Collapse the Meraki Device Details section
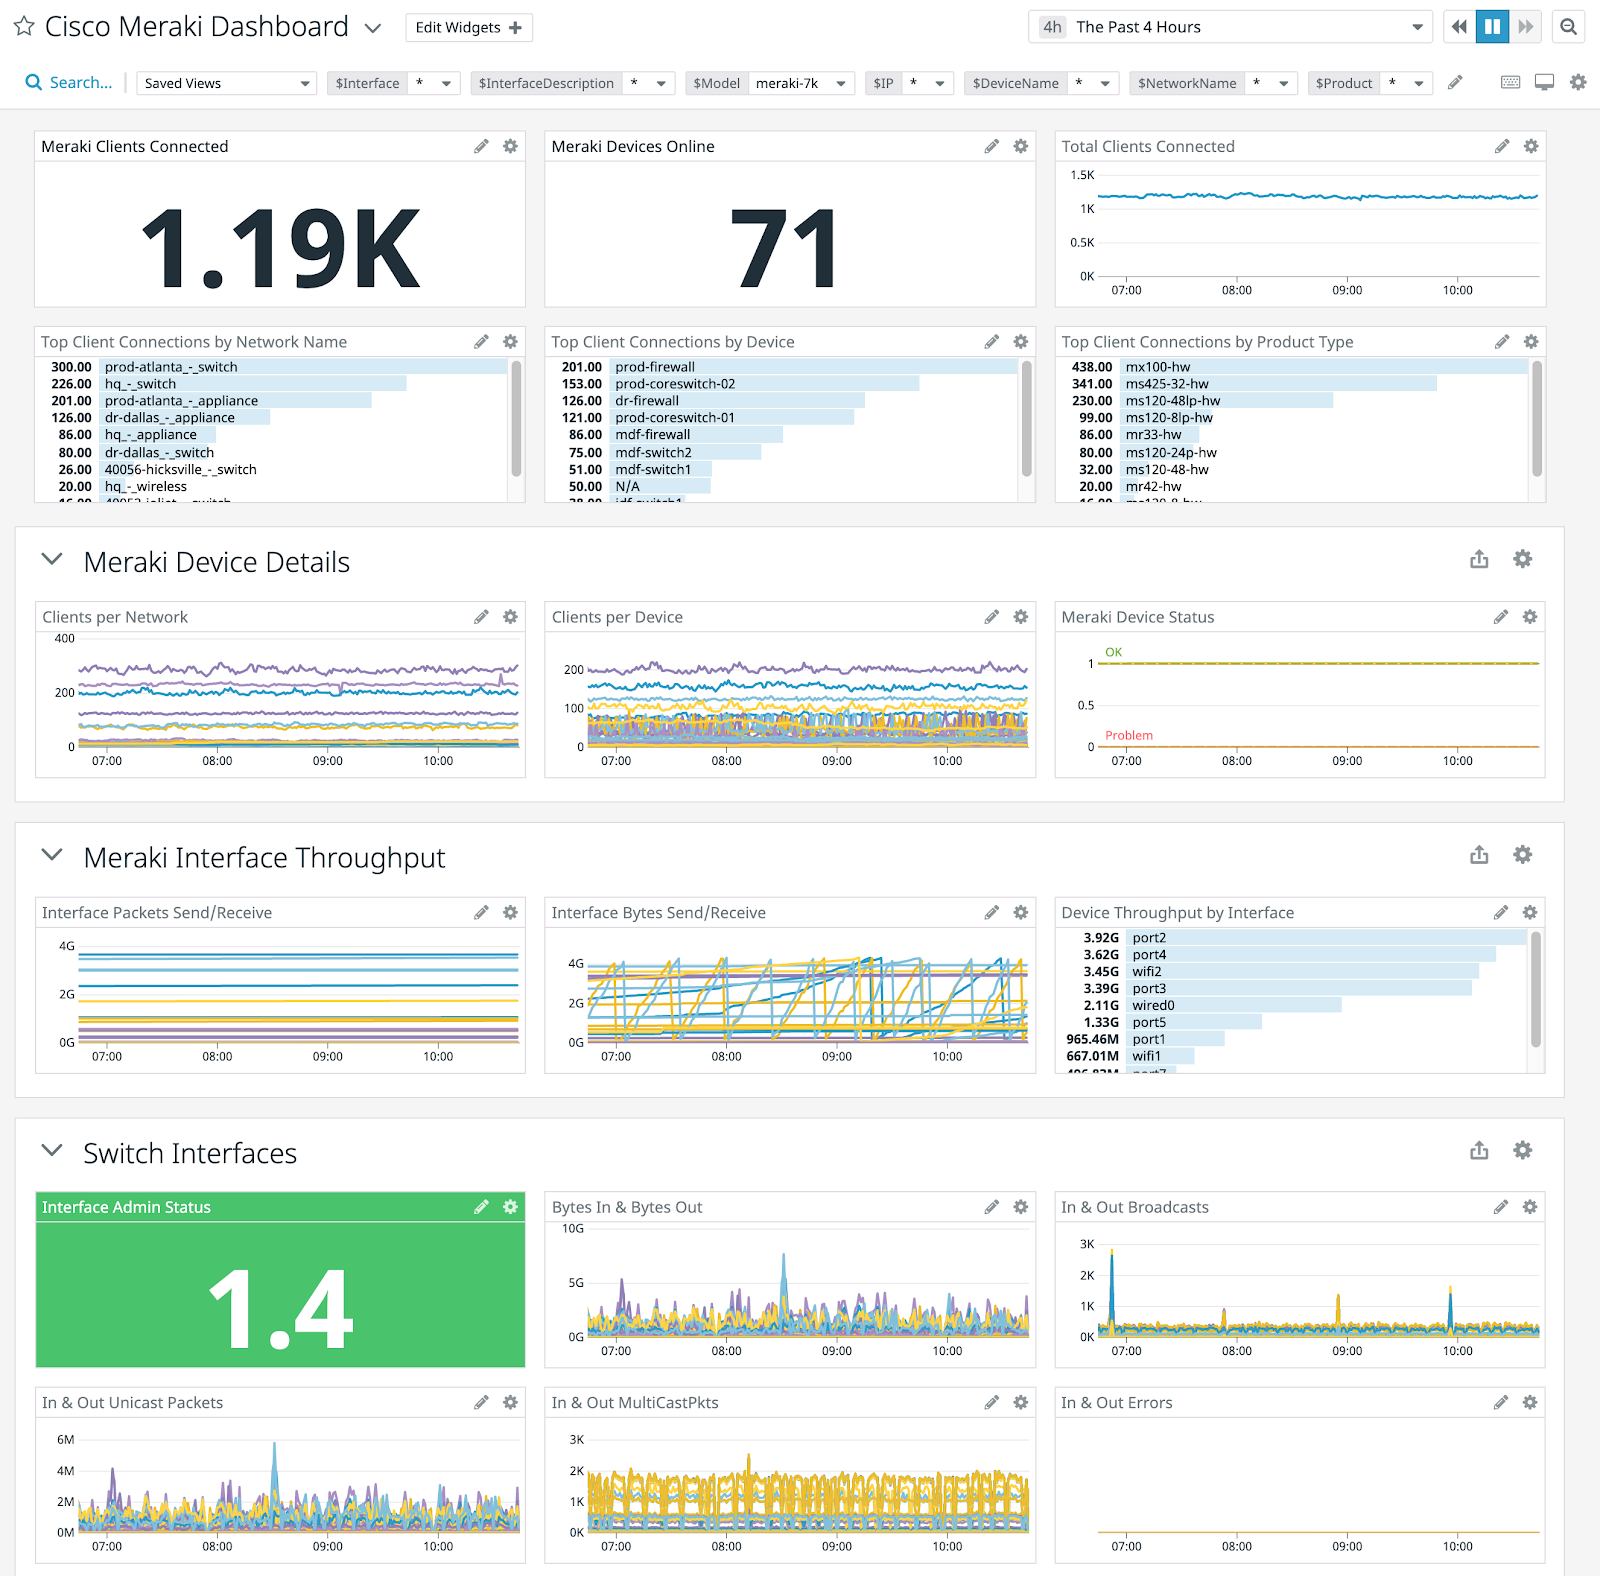This screenshot has height=1576, width=1600. click(52, 560)
